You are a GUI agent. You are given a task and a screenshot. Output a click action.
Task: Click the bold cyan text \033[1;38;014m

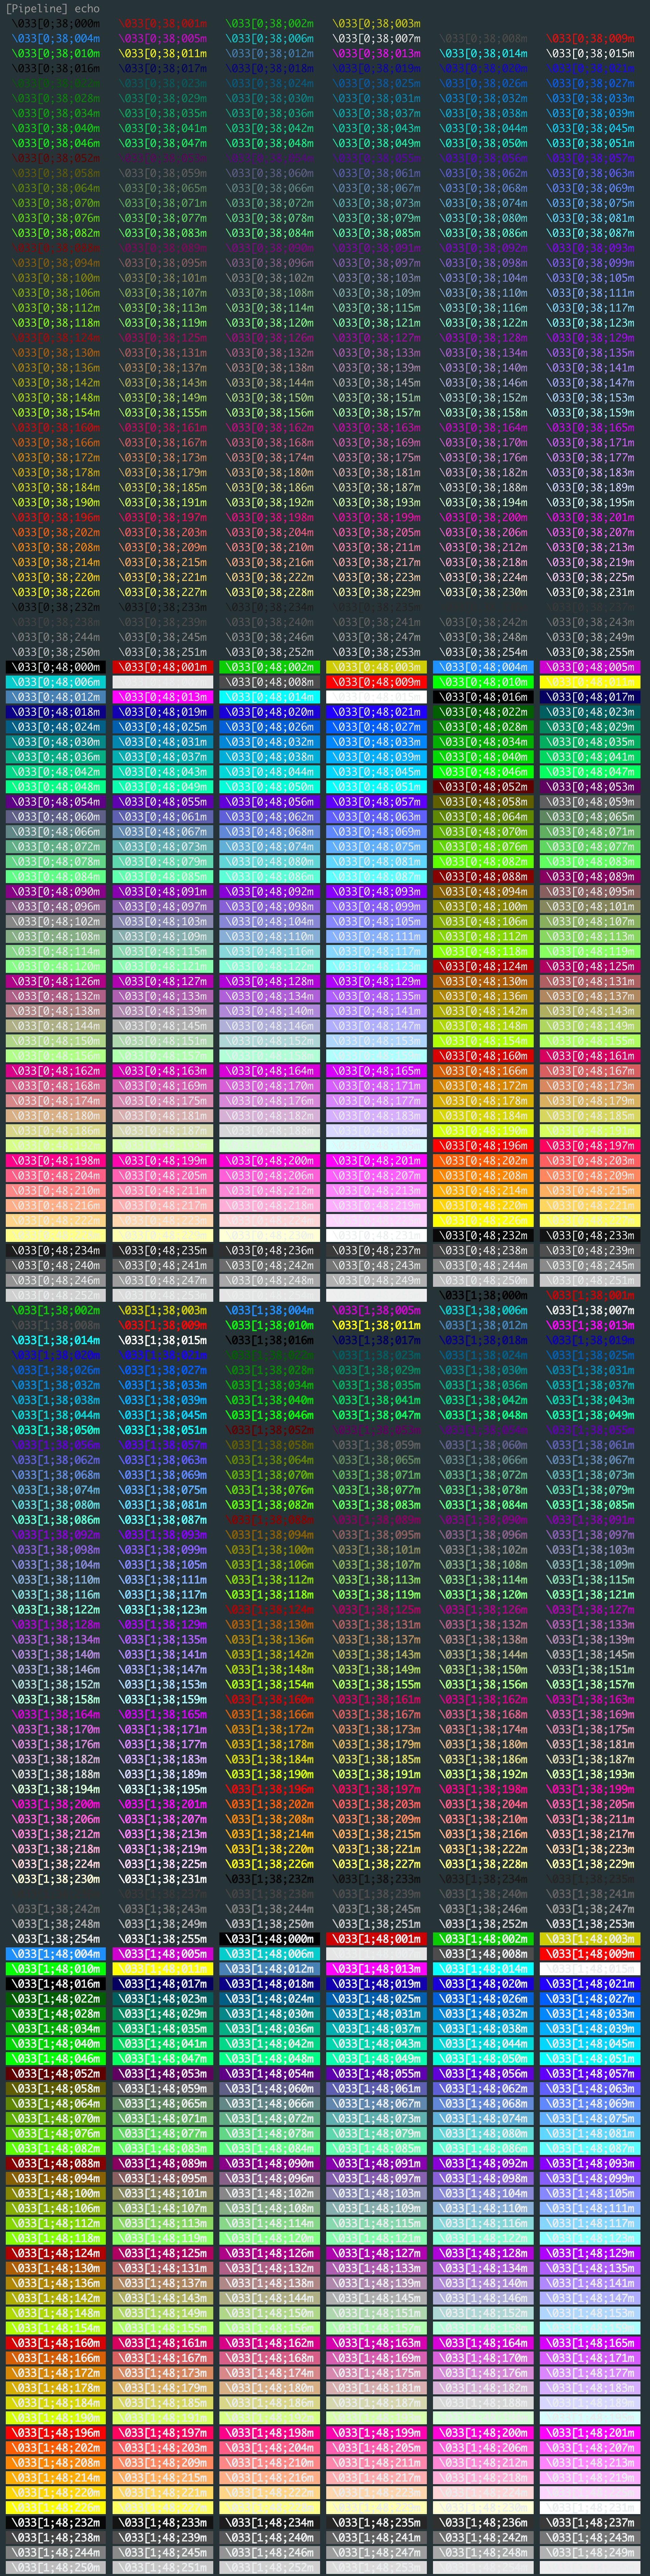[56, 1340]
